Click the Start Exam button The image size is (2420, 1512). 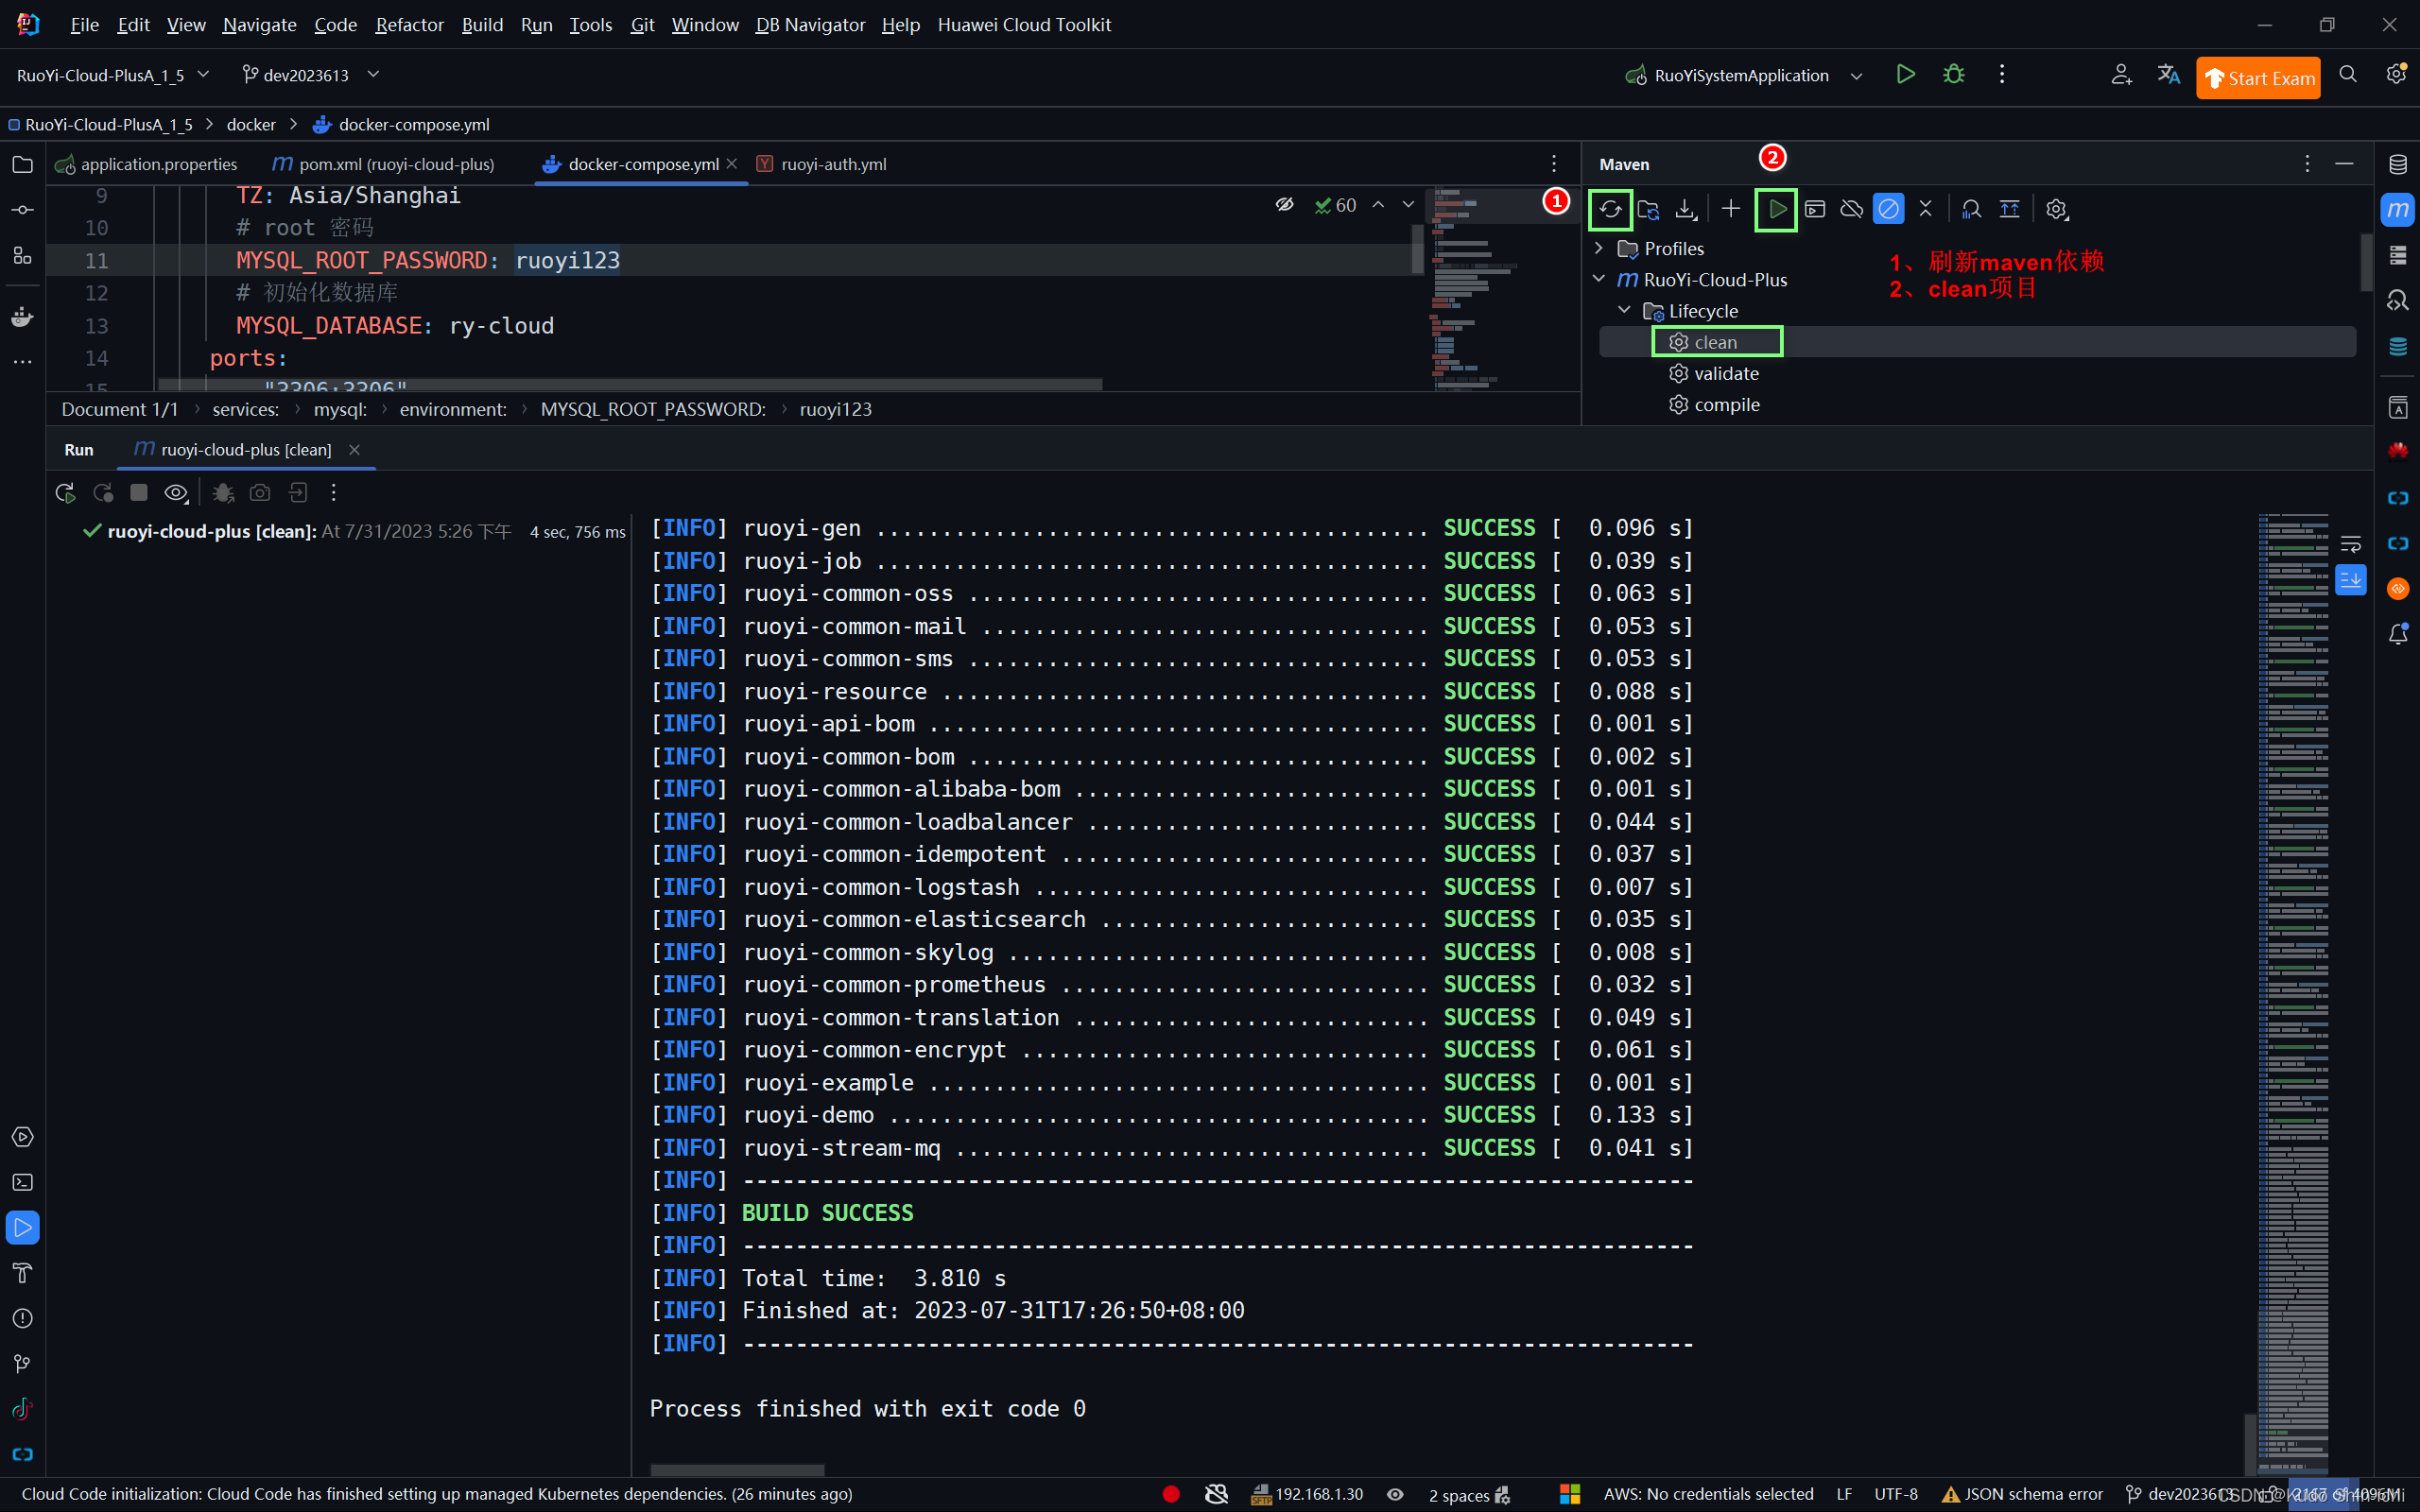click(2258, 78)
